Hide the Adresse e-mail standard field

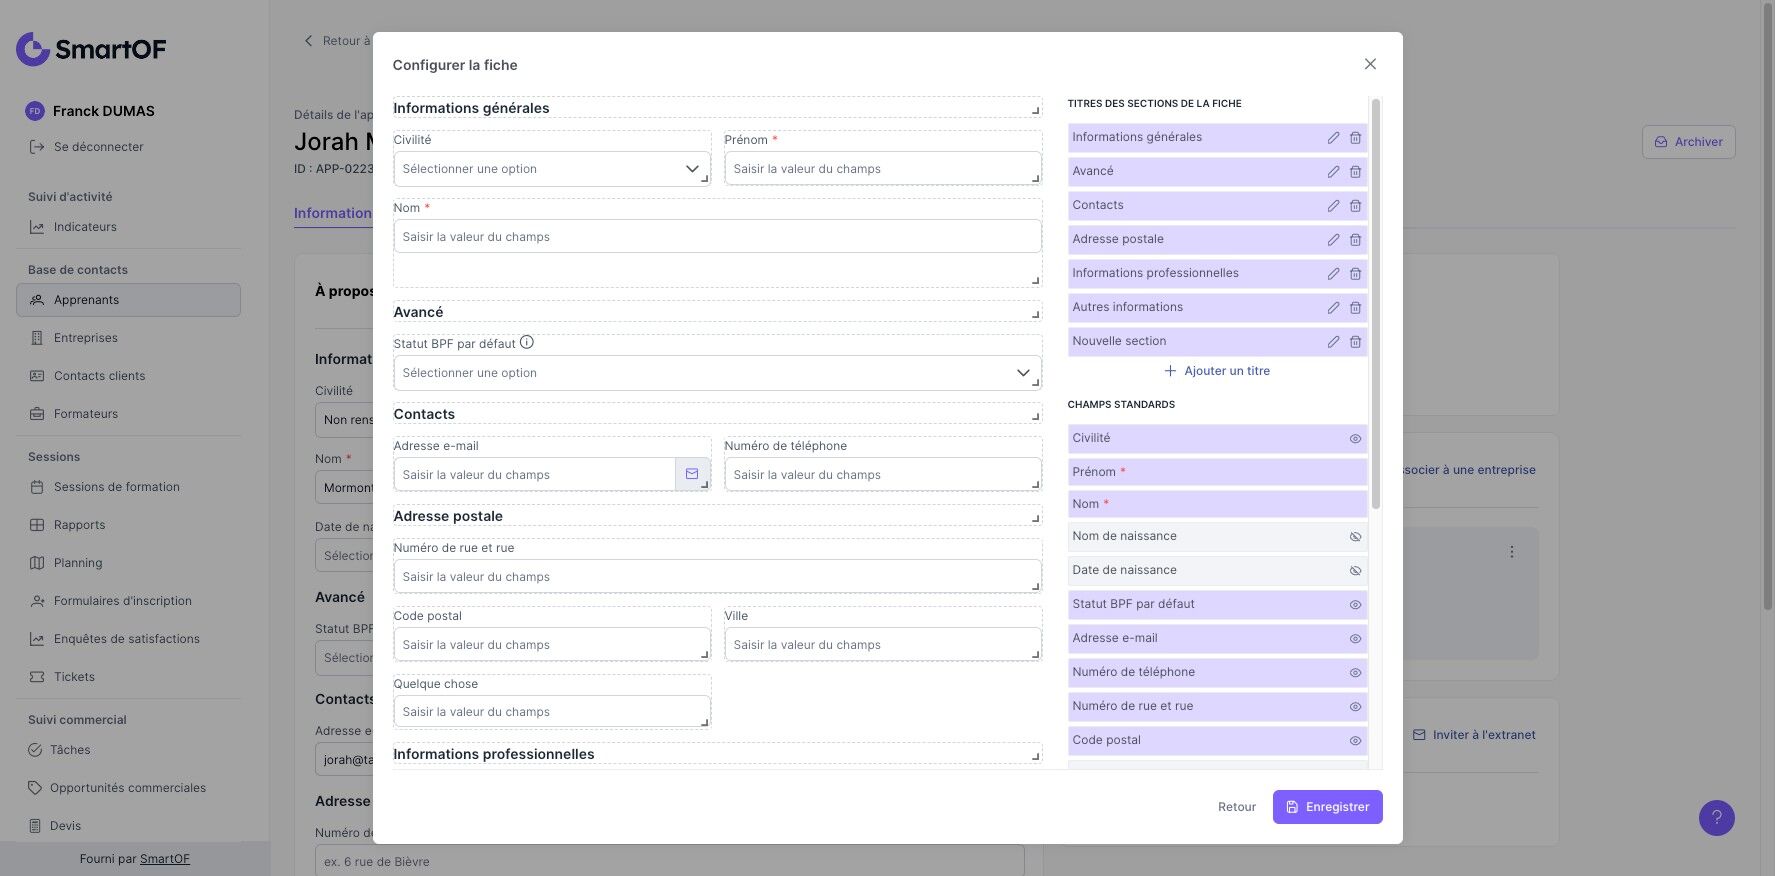(x=1355, y=639)
